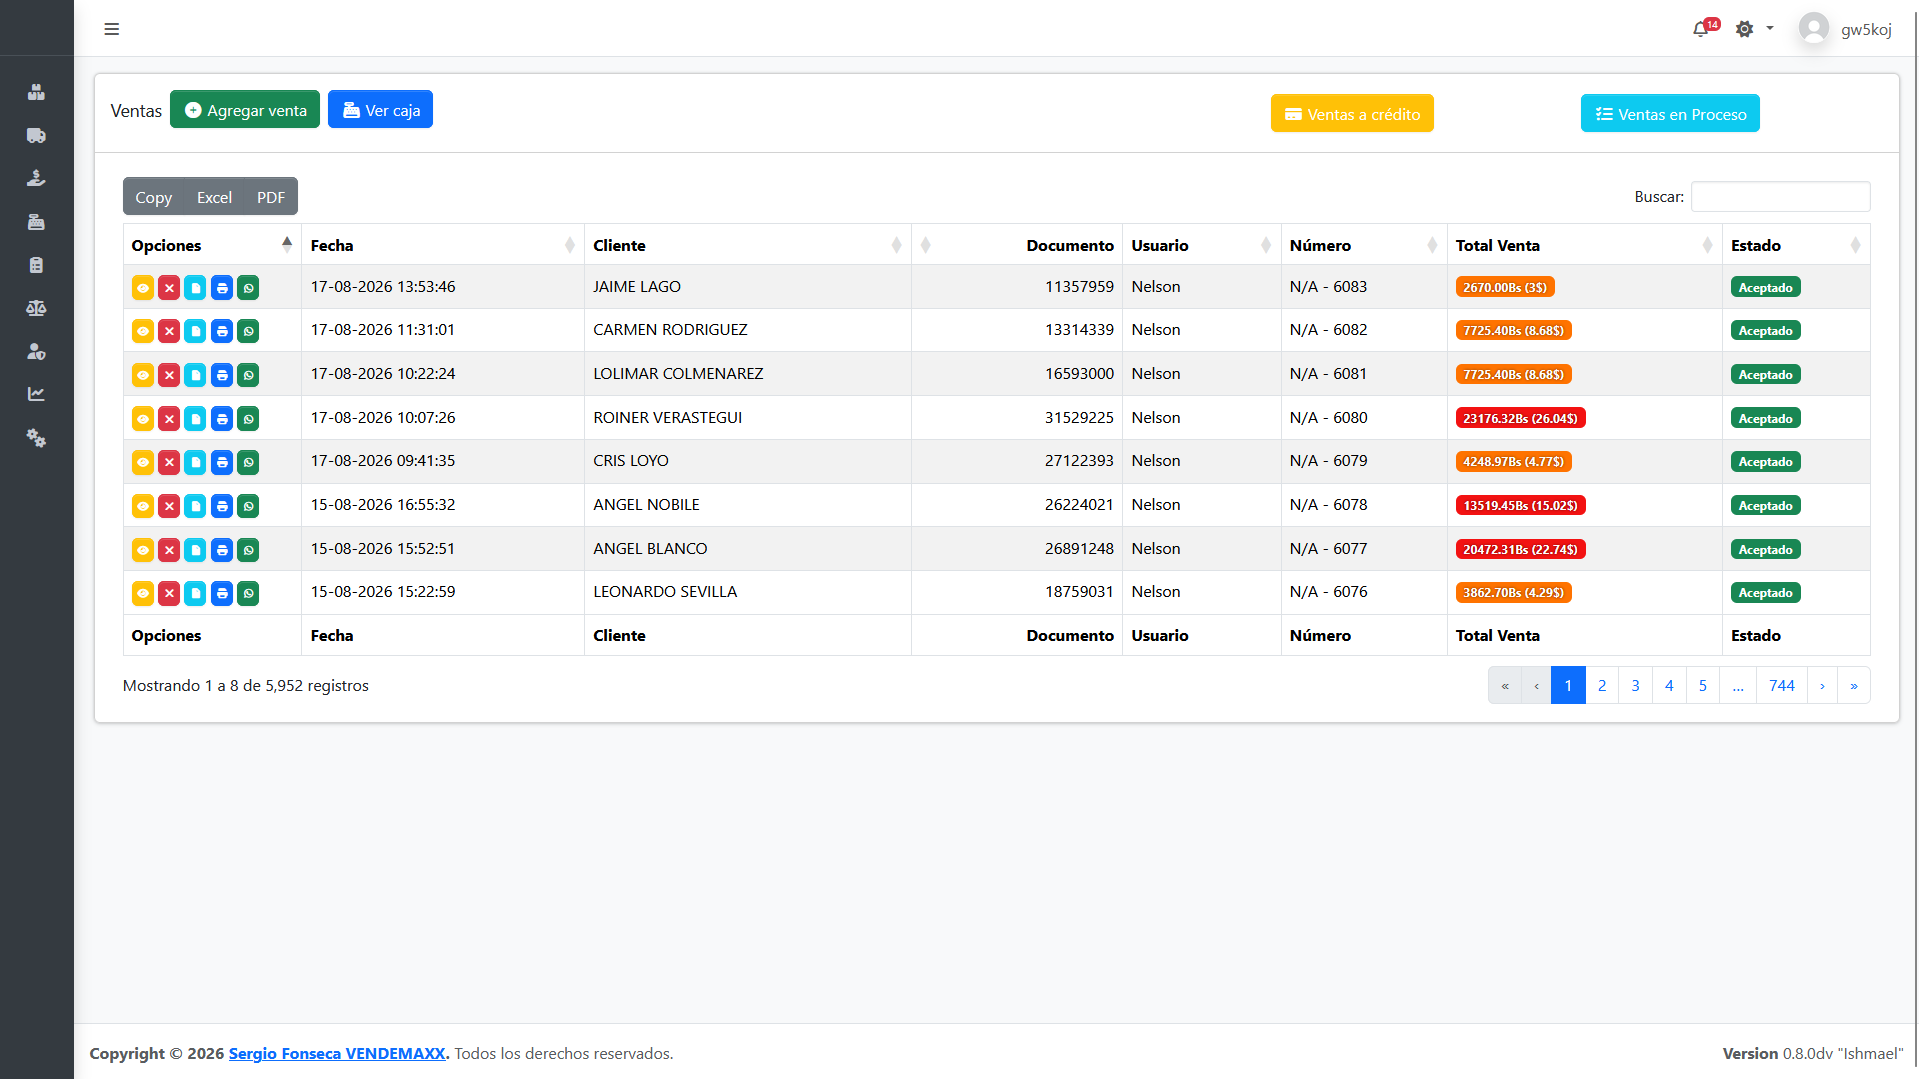Open the hand-with-dollar sidebar icon
This screenshot has height=1079, width=1919.
point(36,178)
